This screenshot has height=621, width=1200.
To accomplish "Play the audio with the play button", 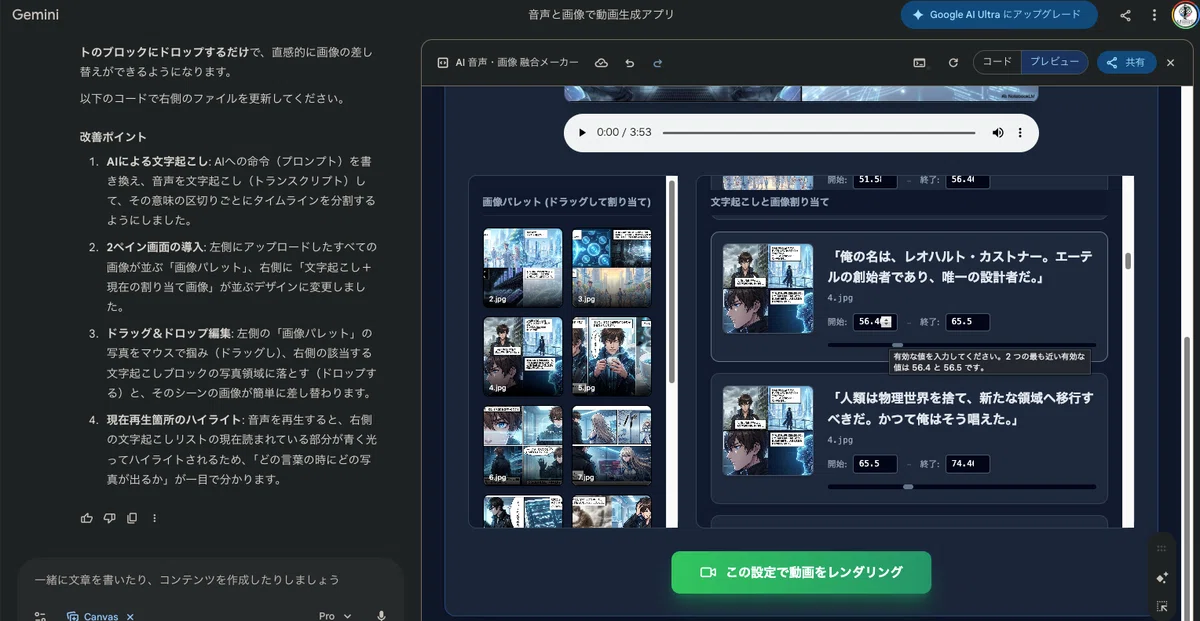I will (584, 133).
